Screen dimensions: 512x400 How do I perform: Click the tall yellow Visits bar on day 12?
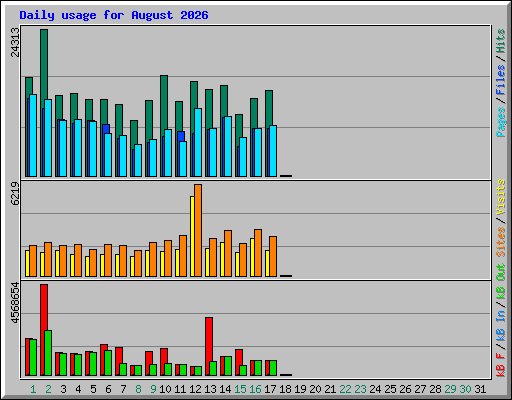pyautogui.click(x=192, y=236)
